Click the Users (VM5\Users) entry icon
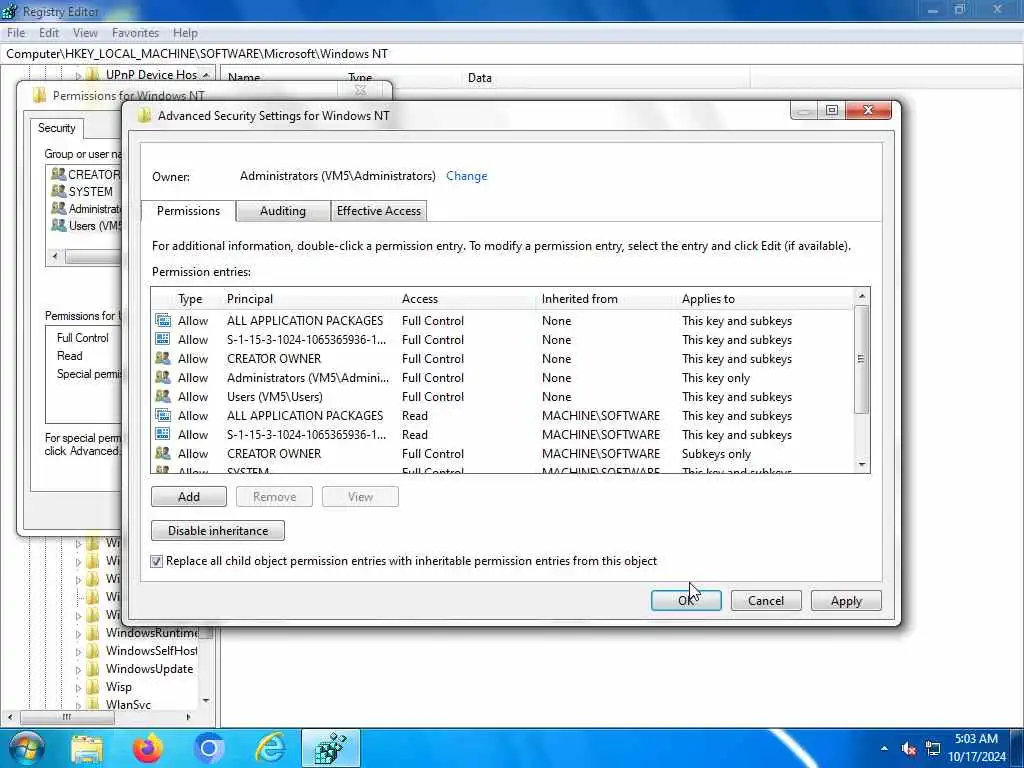1024x768 pixels. point(163,396)
